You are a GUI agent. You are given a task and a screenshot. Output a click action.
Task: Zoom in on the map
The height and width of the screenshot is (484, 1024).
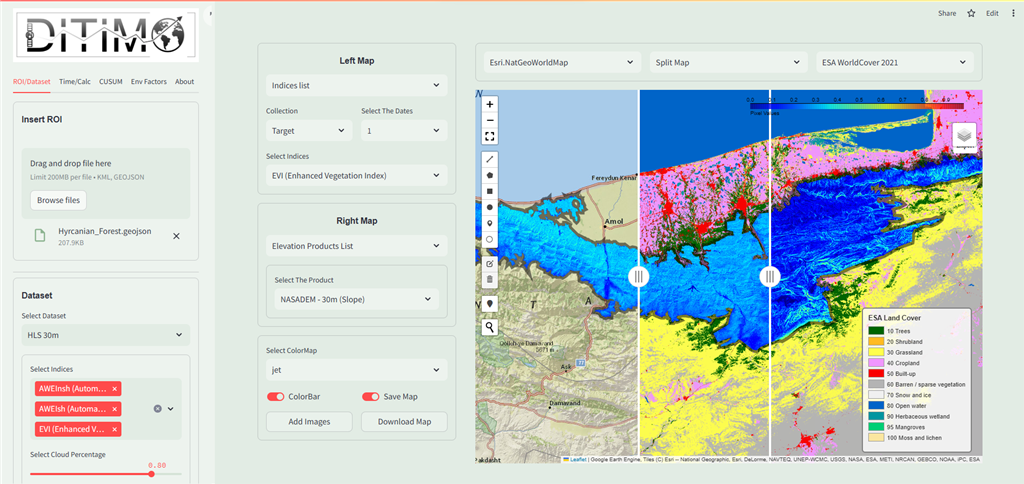489,103
